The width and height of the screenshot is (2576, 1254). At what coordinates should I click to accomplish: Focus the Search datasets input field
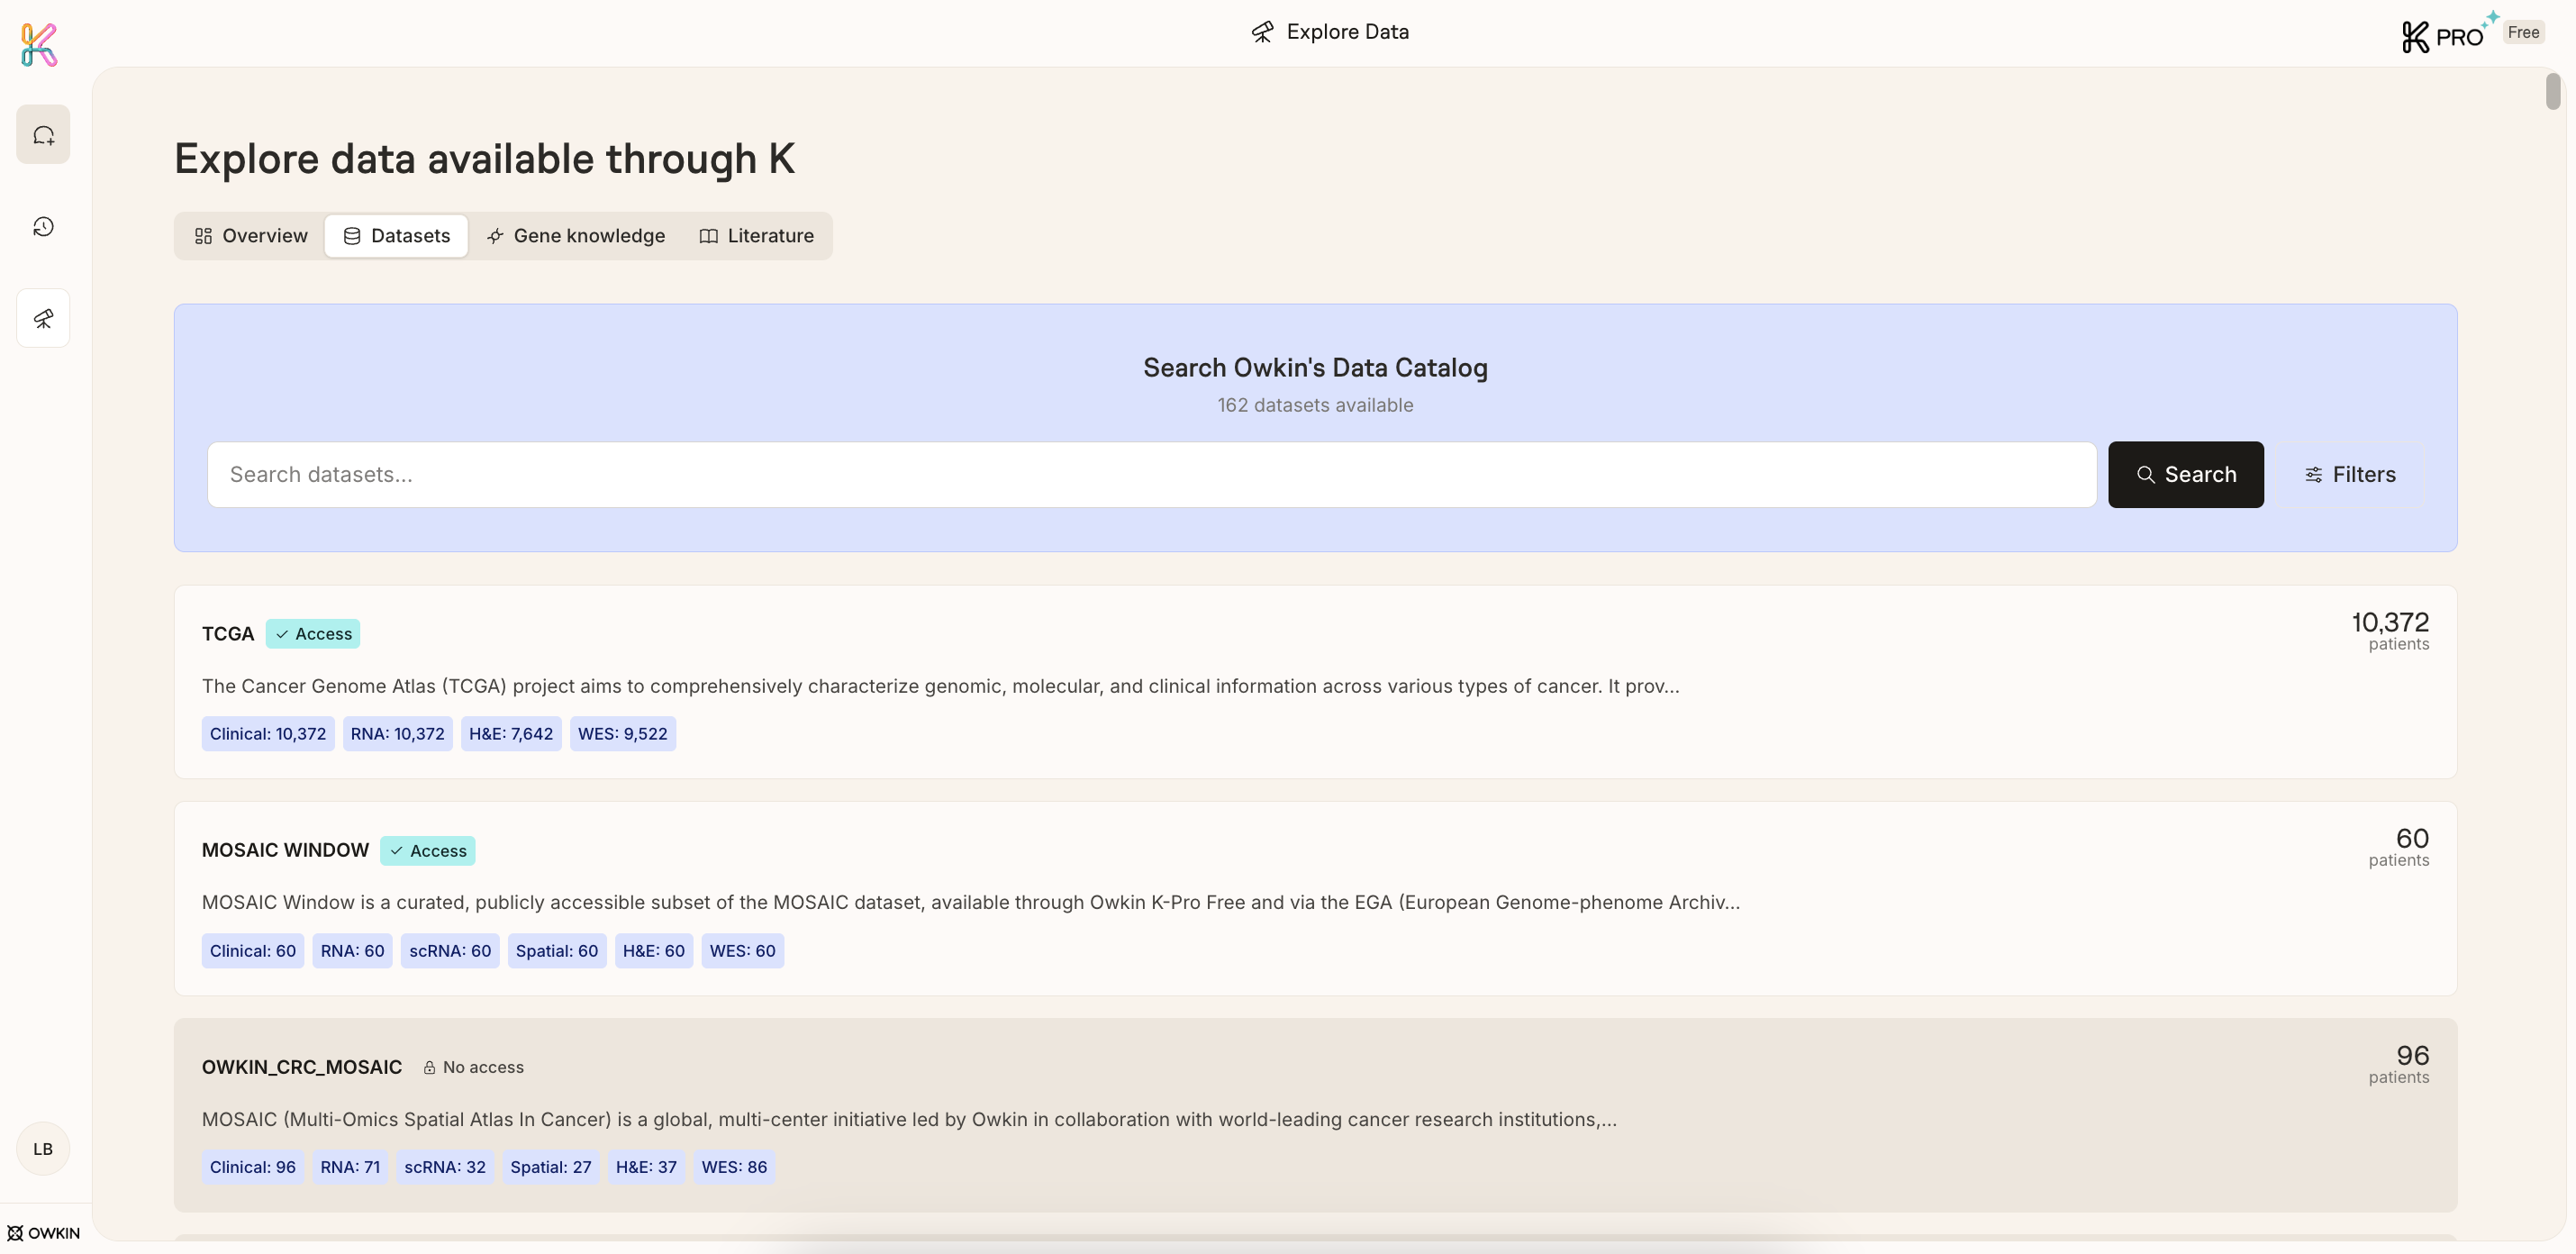coord(1150,475)
